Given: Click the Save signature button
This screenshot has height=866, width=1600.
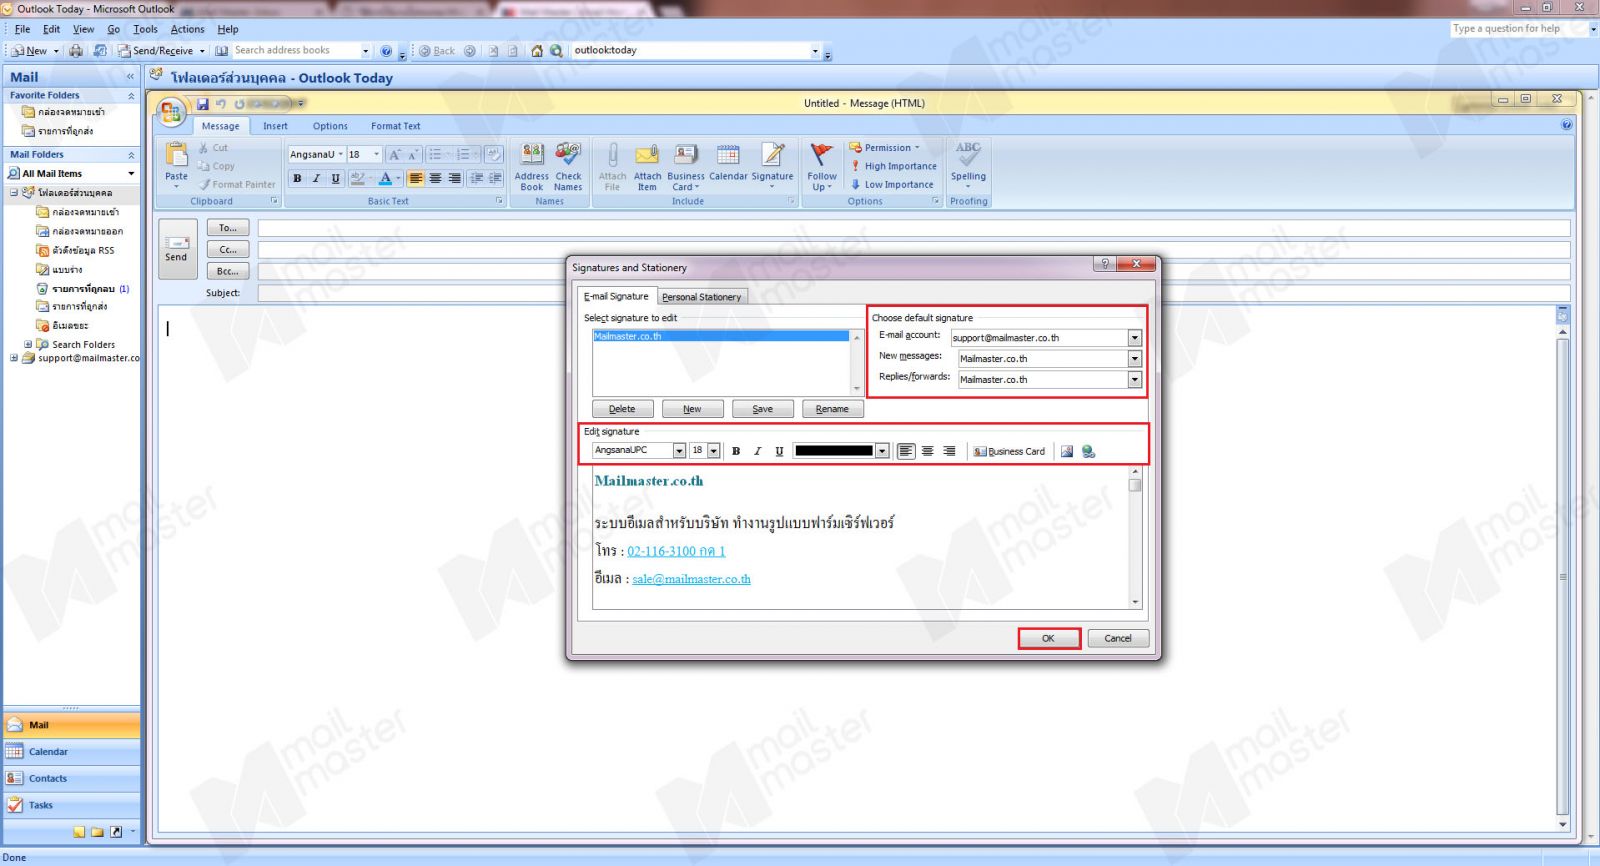Looking at the screenshot, I should pos(762,409).
